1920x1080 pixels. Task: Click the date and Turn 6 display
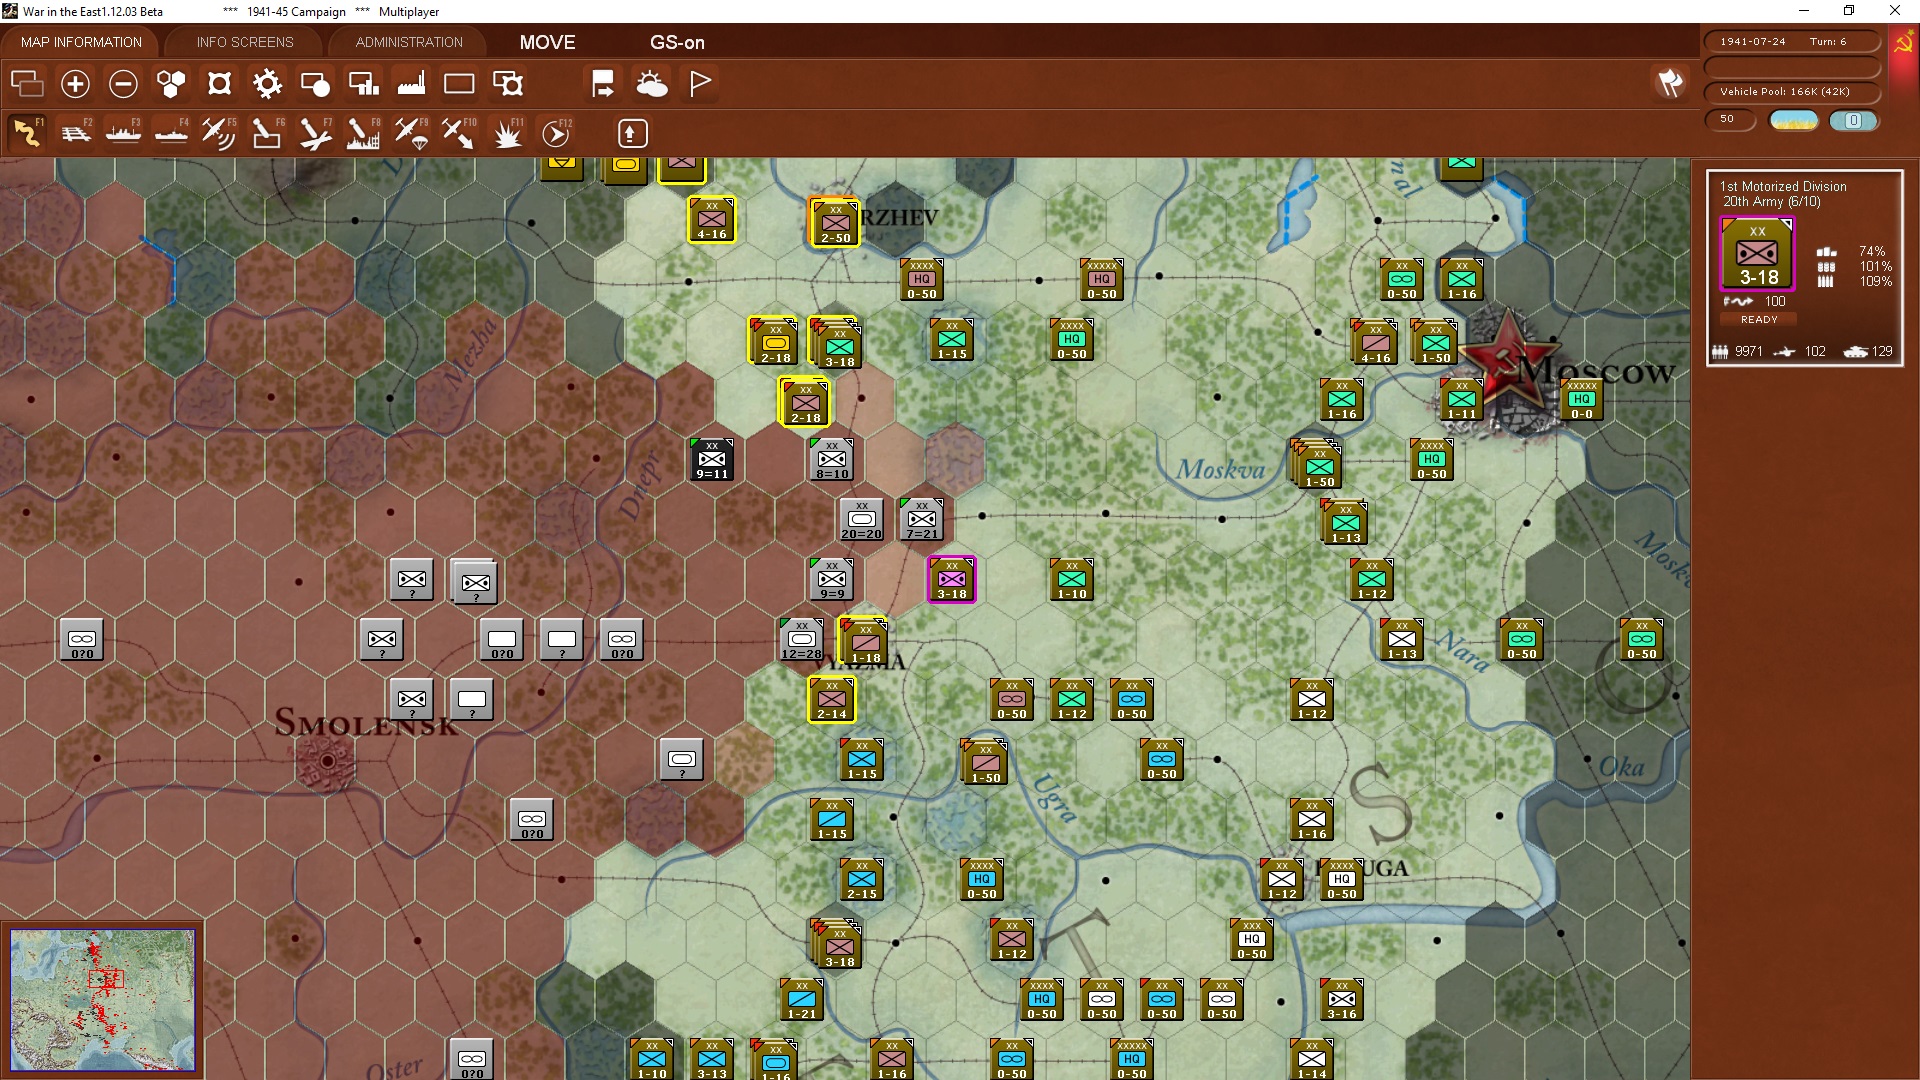1791,41
